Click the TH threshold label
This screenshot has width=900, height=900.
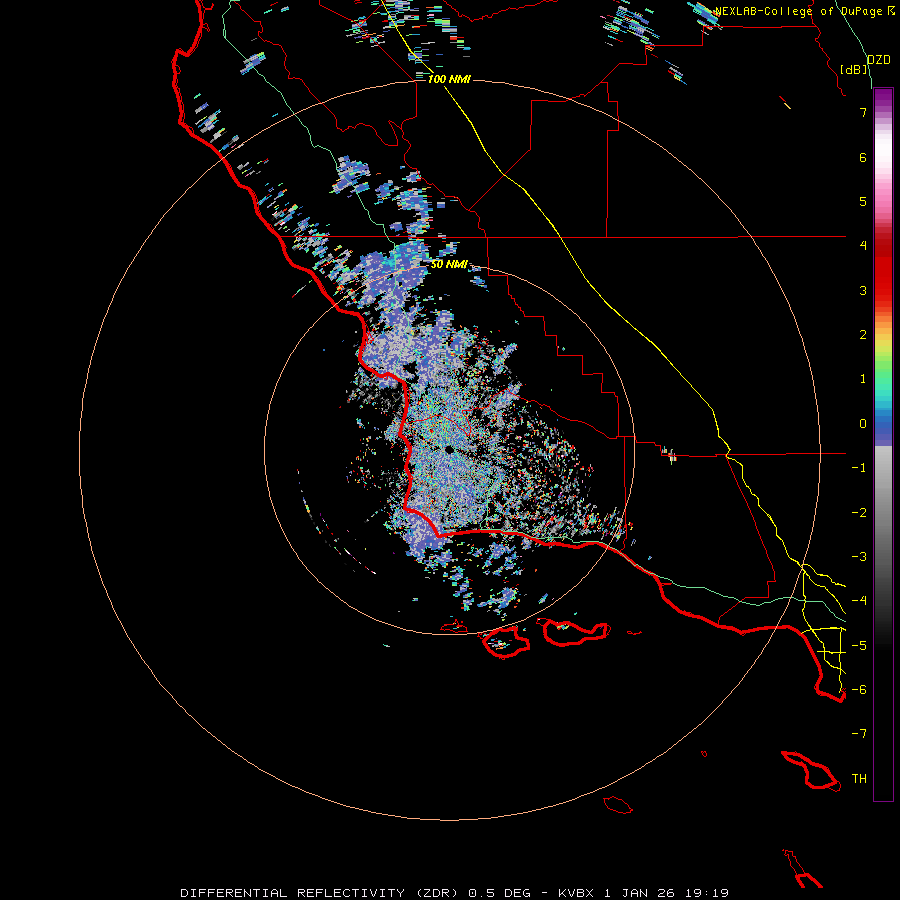tap(859, 779)
